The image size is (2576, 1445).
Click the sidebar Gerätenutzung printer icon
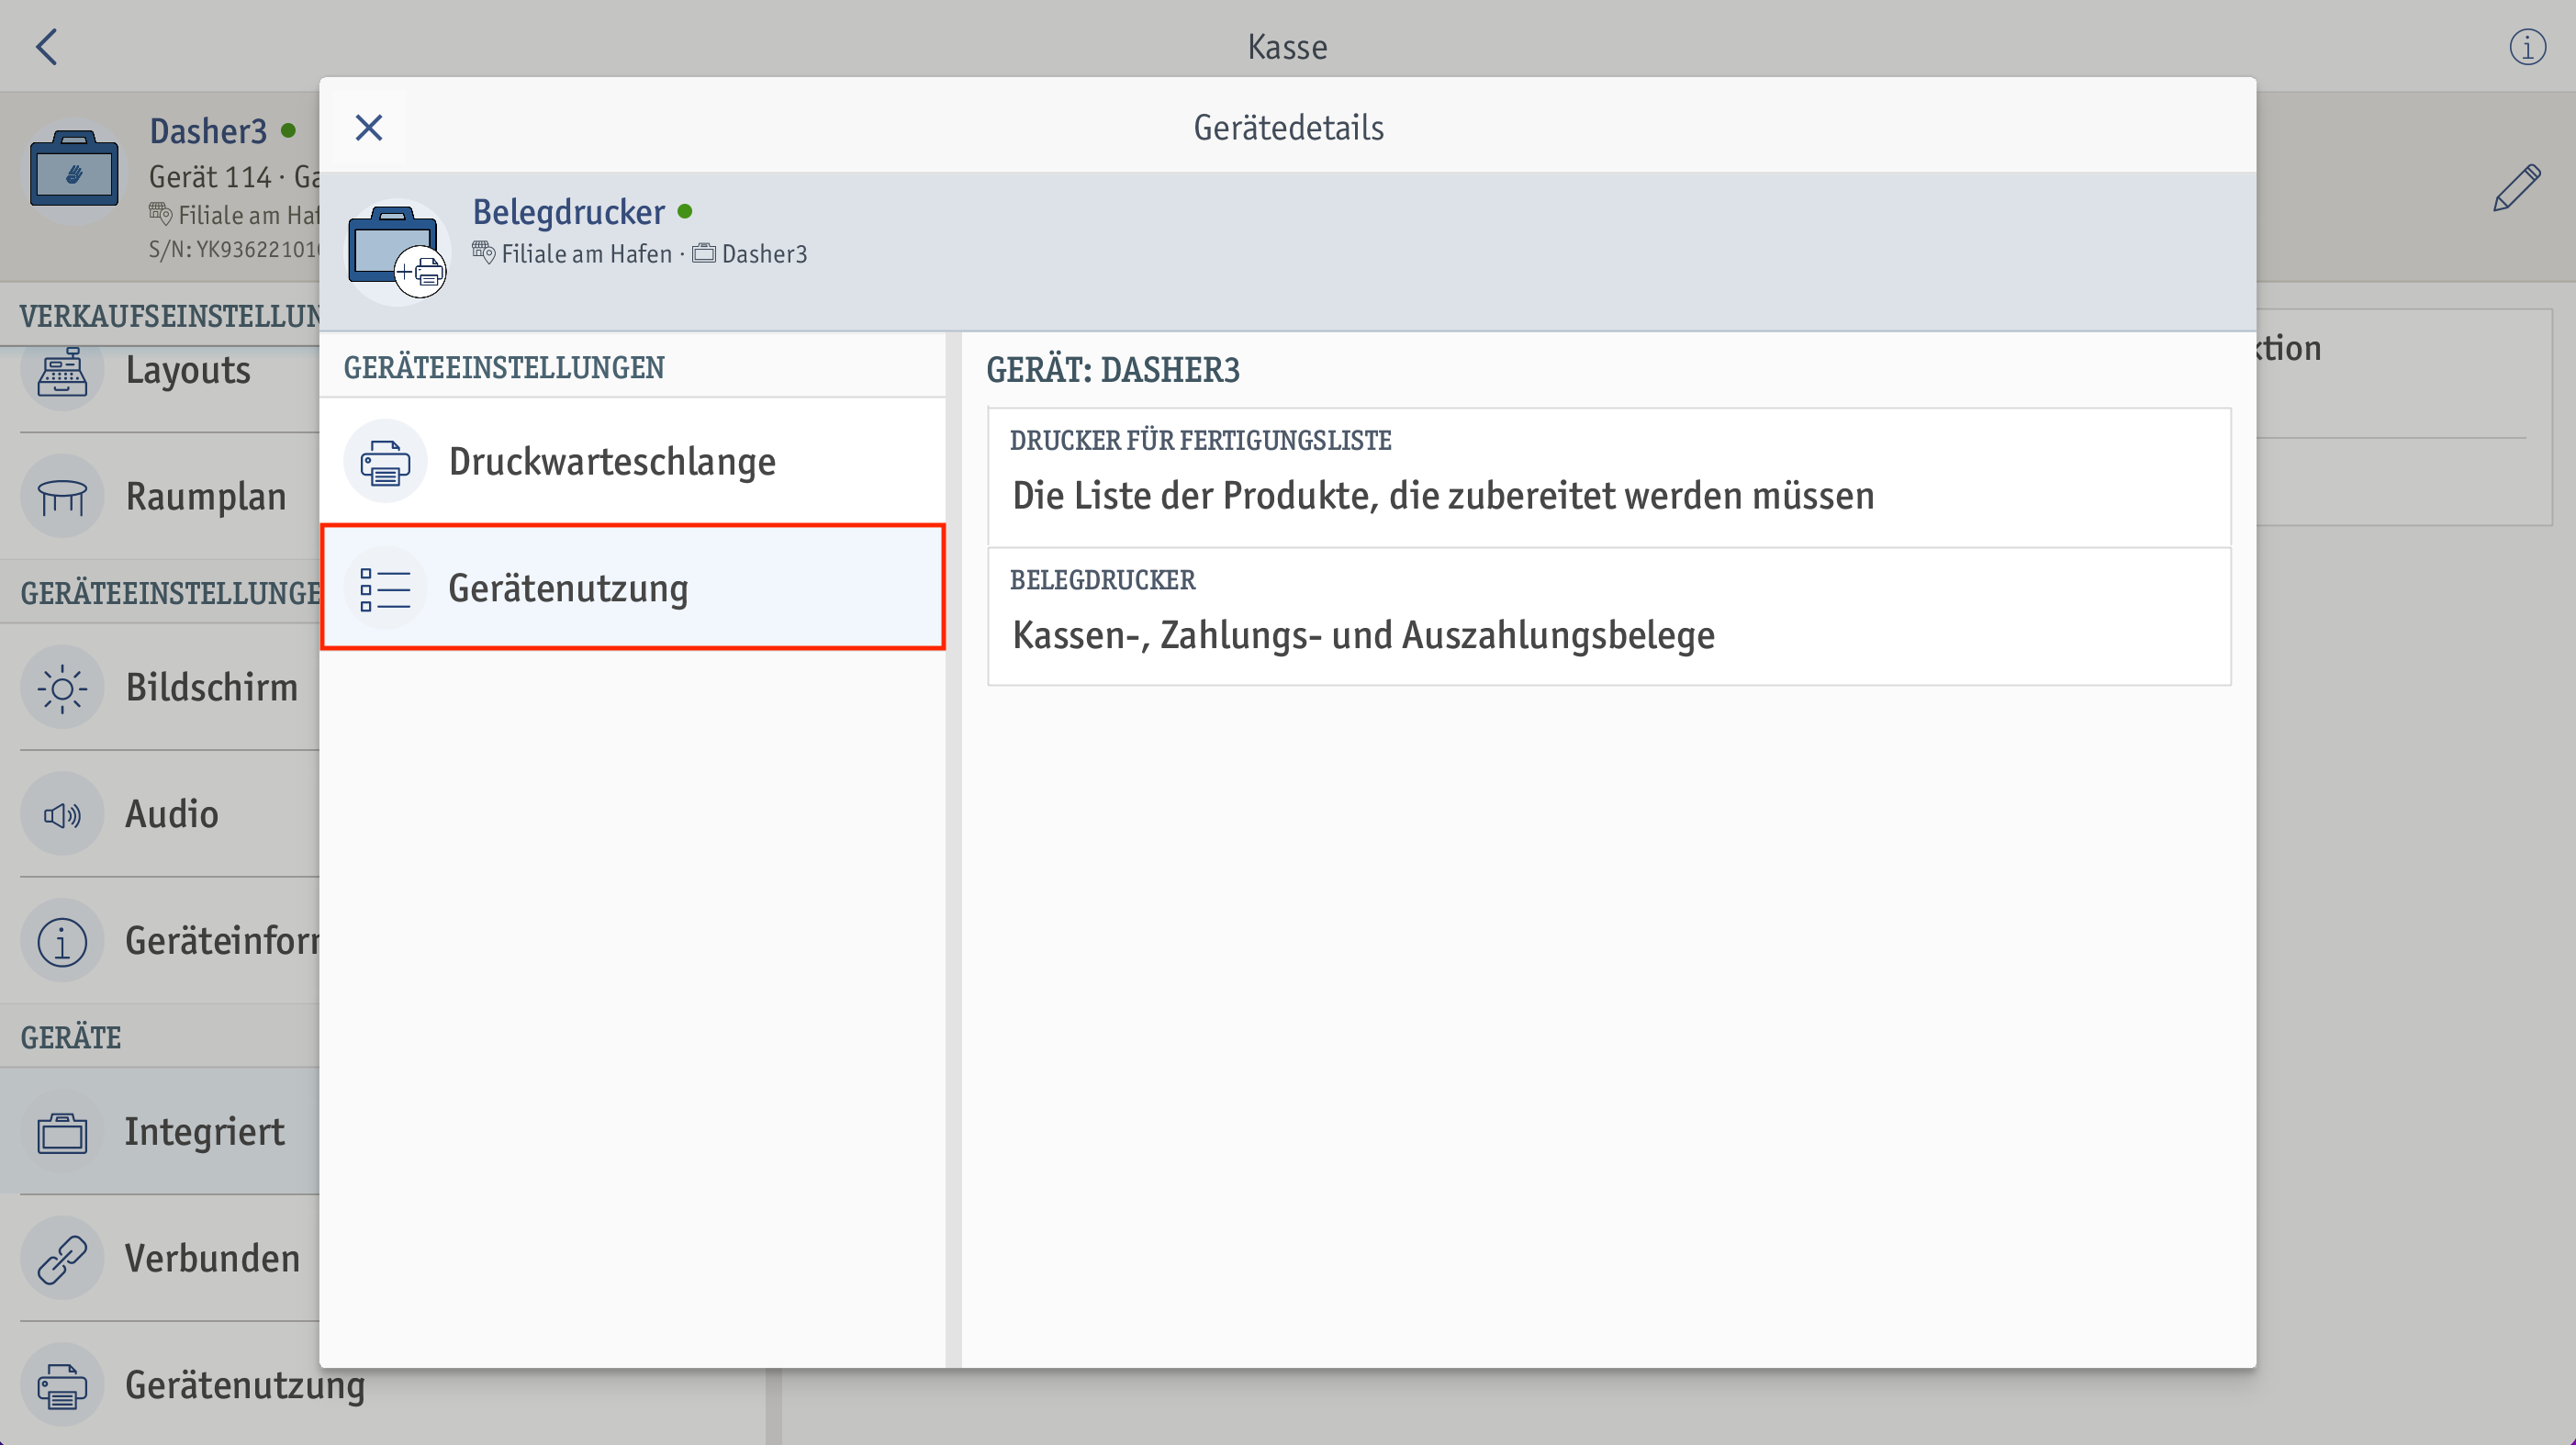click(62, 1386)
